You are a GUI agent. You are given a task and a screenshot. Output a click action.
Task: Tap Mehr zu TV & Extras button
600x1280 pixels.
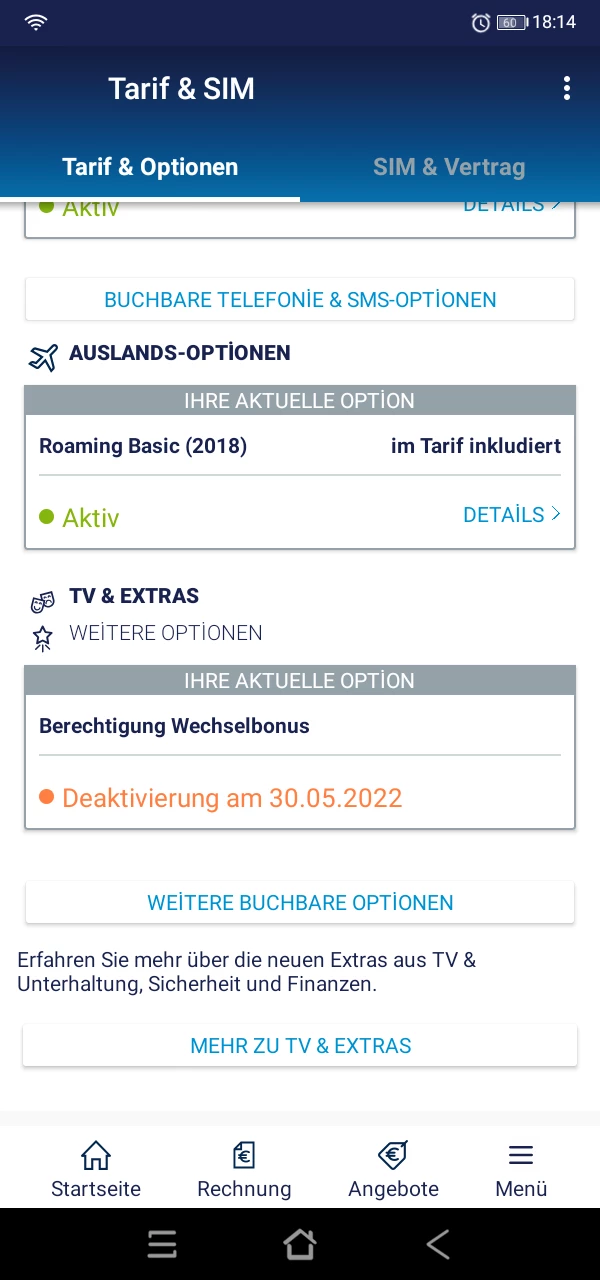(x=300, y=1046)
